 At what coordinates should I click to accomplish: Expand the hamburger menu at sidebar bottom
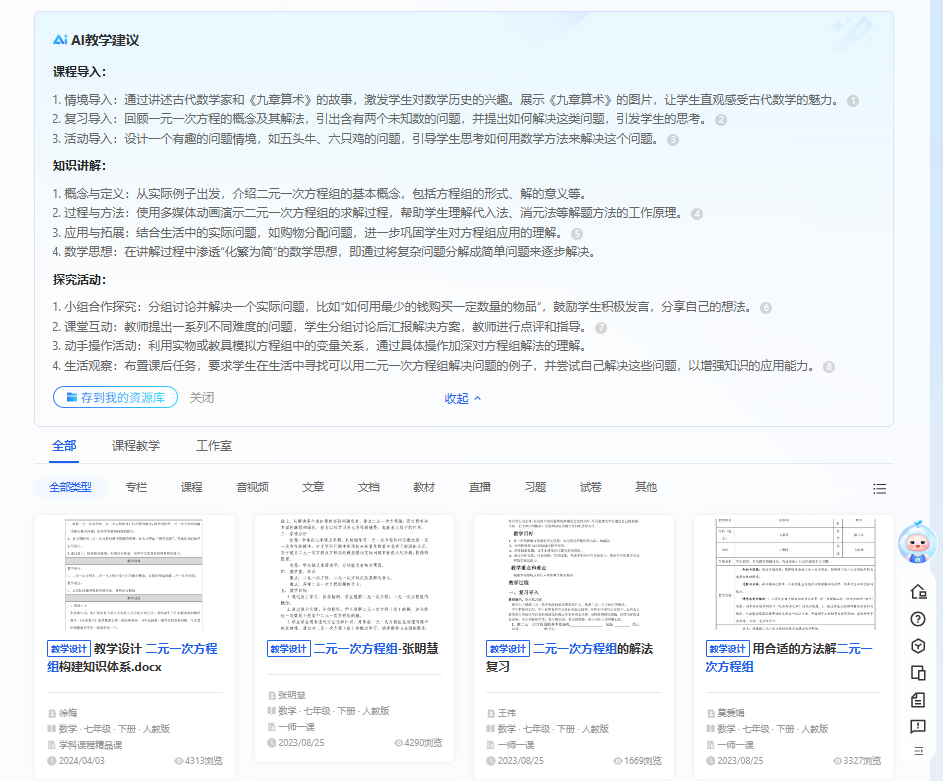click(917, 753)
